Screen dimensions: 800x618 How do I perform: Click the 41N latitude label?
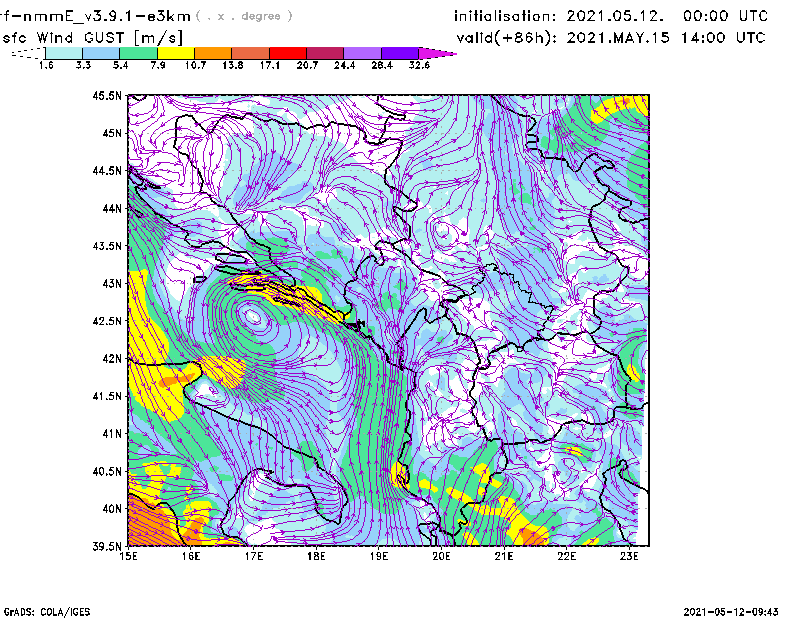(112, 434)
